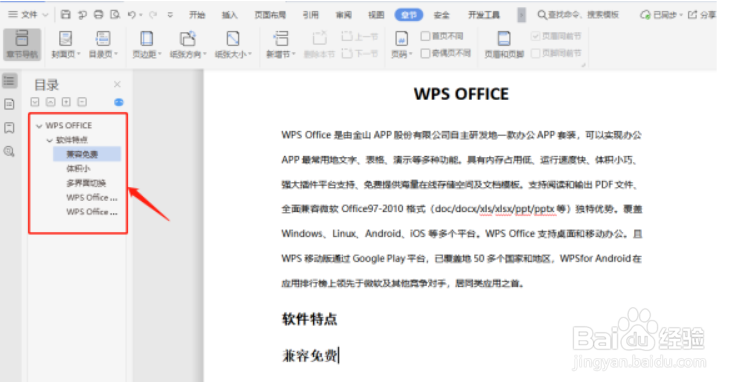Toggle the 章节导航 chapter navigation button

tap(22, 44)
